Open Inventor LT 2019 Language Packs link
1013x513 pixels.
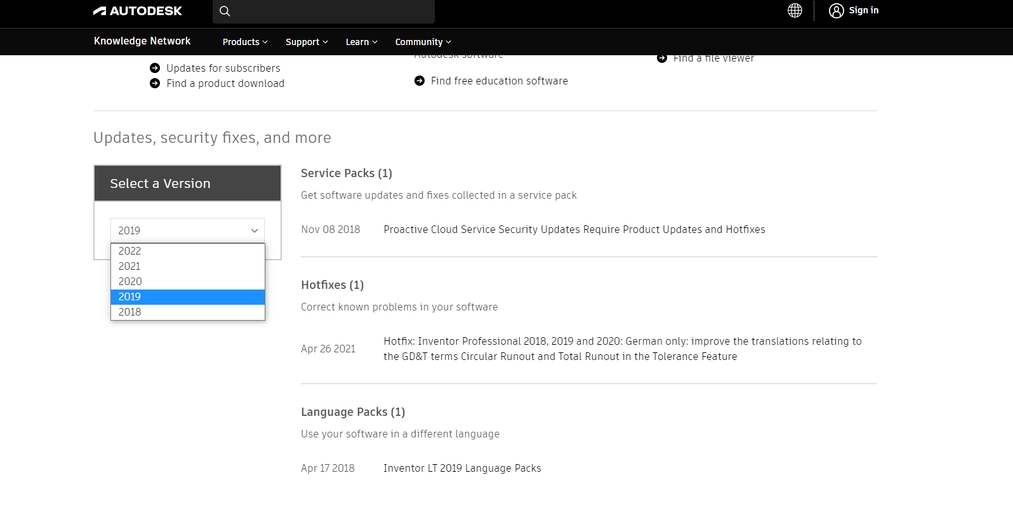[x=462, y=468]
